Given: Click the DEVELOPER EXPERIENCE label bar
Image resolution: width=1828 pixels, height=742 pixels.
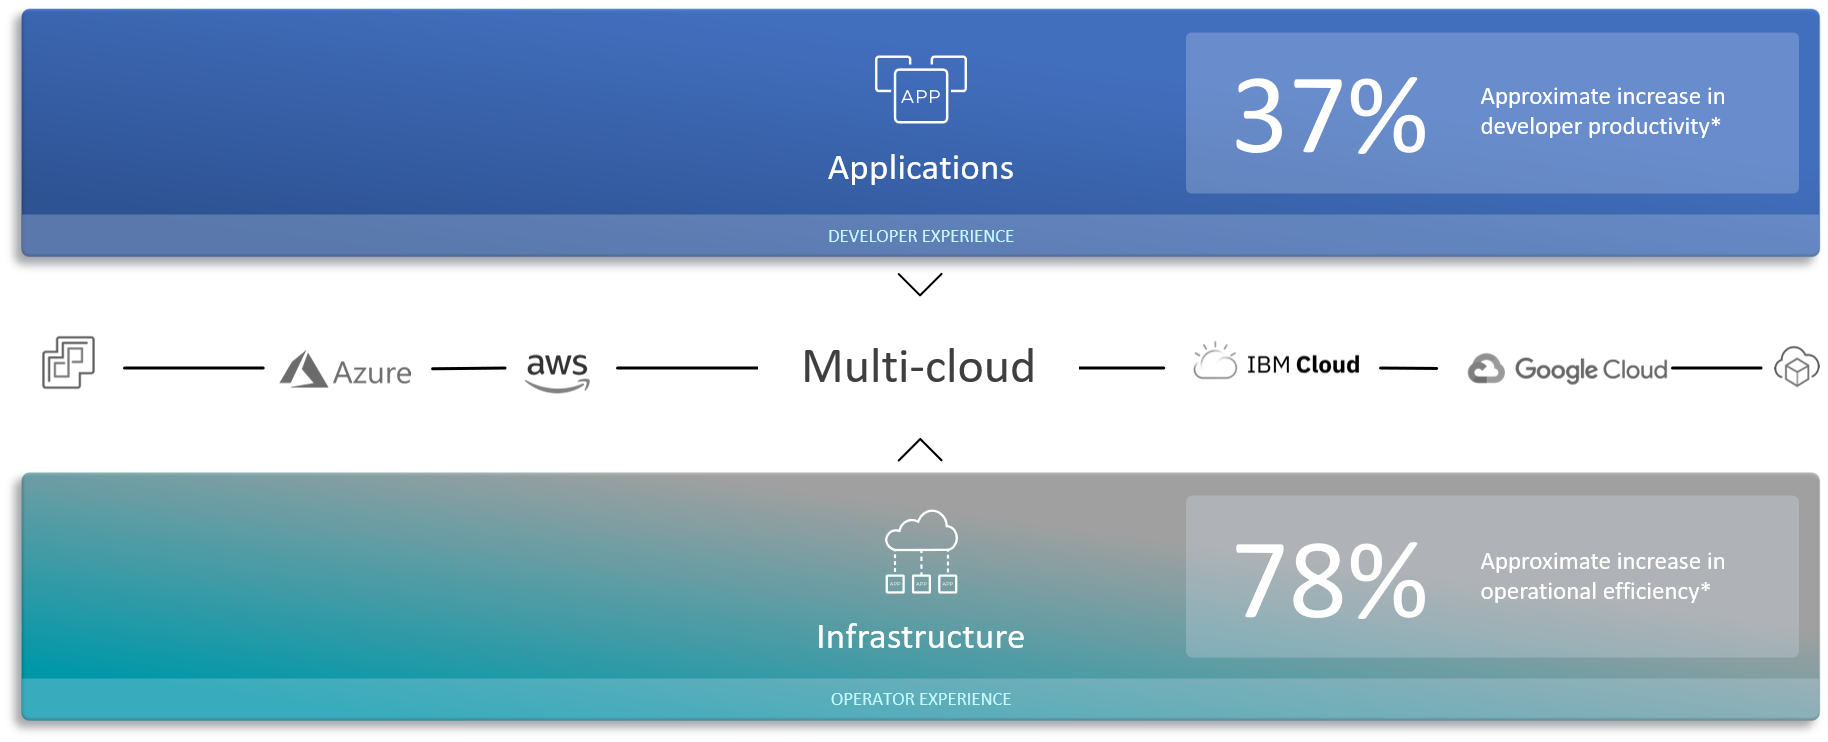Looking at the screenshot, I should [x=920, y=236].
